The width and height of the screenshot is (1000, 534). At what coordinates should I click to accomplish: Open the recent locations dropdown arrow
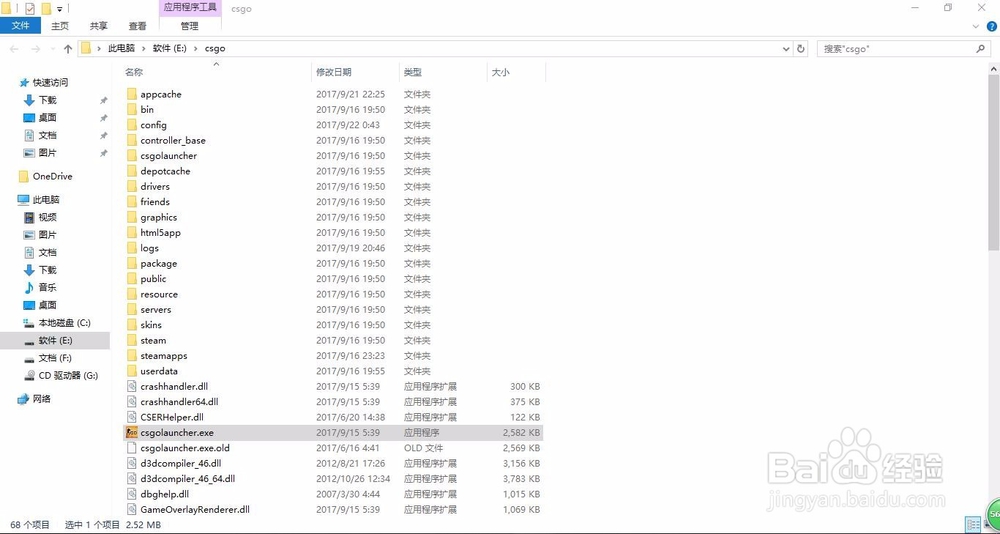click(x=52, y=48)
